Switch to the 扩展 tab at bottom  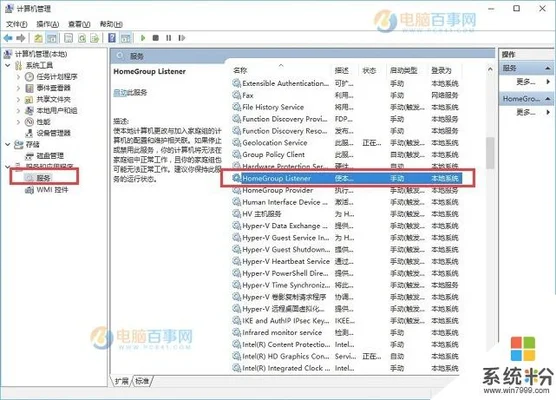click(x=122, y=381)
